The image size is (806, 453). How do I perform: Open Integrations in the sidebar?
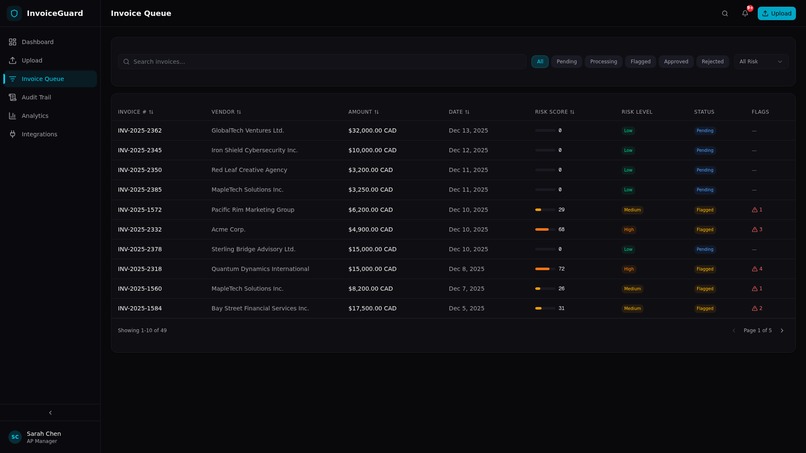50,134
